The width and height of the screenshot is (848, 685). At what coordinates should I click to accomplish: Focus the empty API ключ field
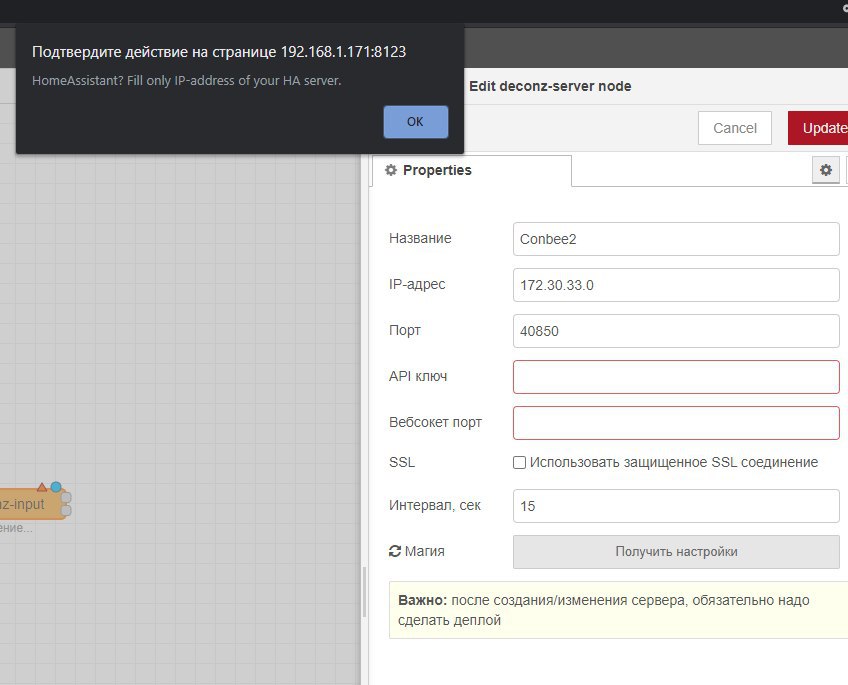coord(676,377)
